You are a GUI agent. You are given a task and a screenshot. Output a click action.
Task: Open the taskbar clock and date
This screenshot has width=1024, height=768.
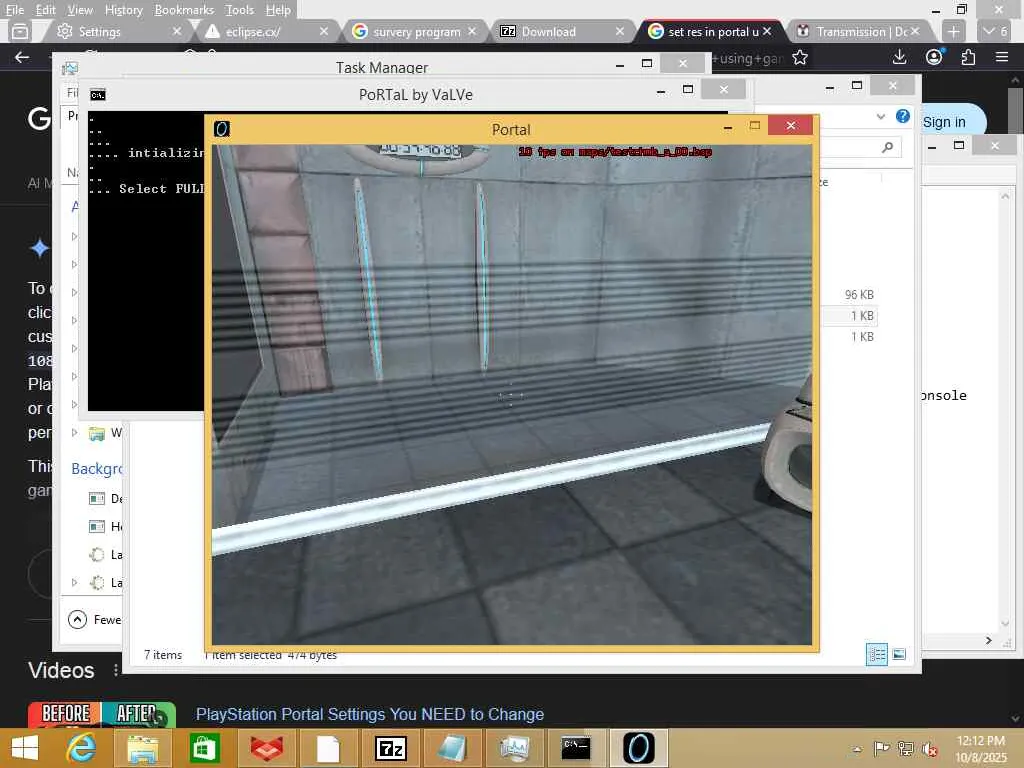(x=980, y=749)
